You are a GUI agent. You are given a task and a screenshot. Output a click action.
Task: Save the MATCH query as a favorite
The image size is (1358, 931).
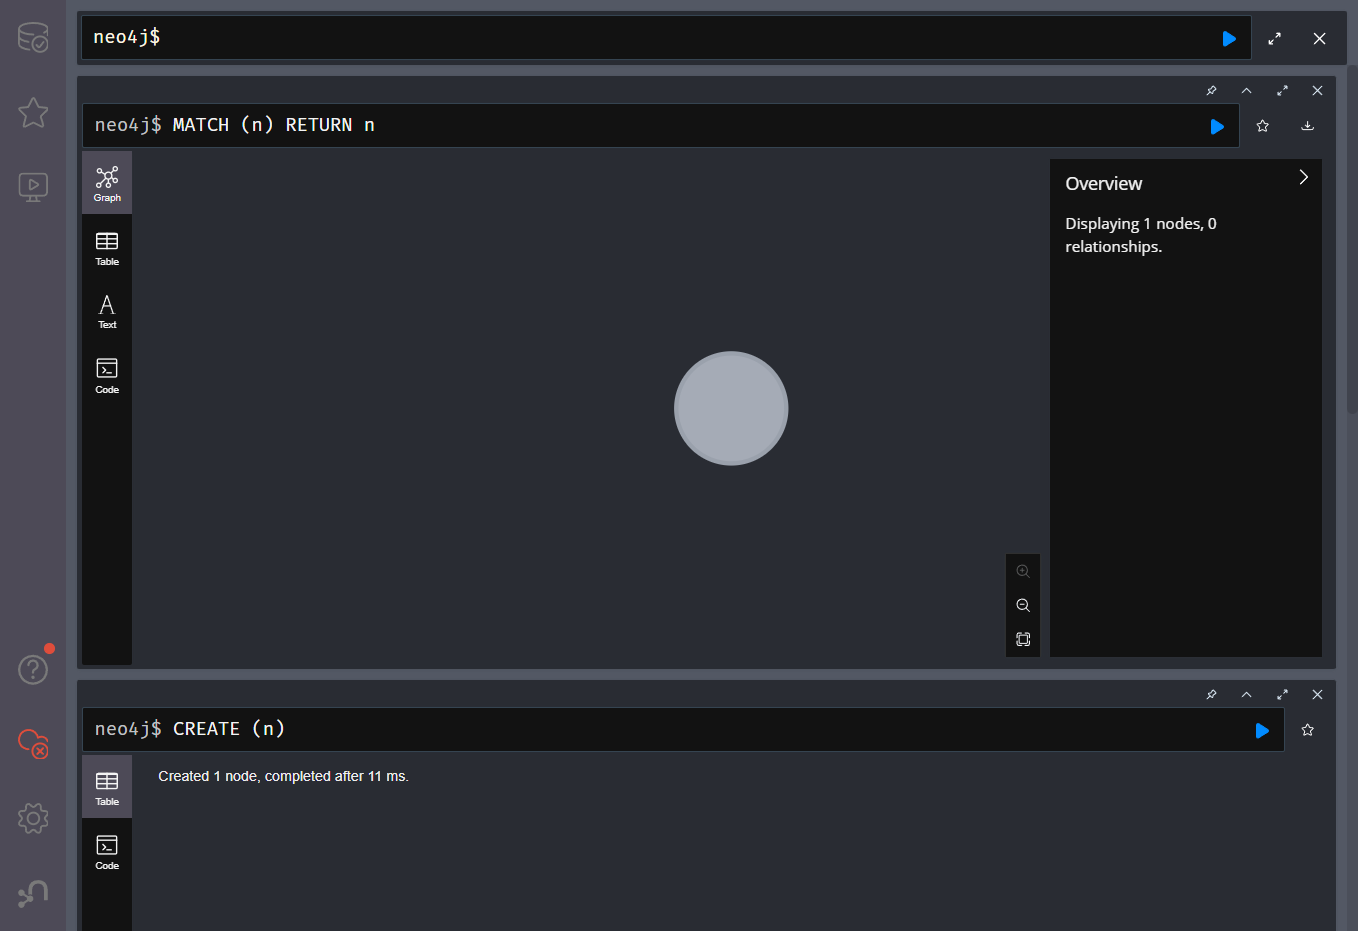[1262, 126]
